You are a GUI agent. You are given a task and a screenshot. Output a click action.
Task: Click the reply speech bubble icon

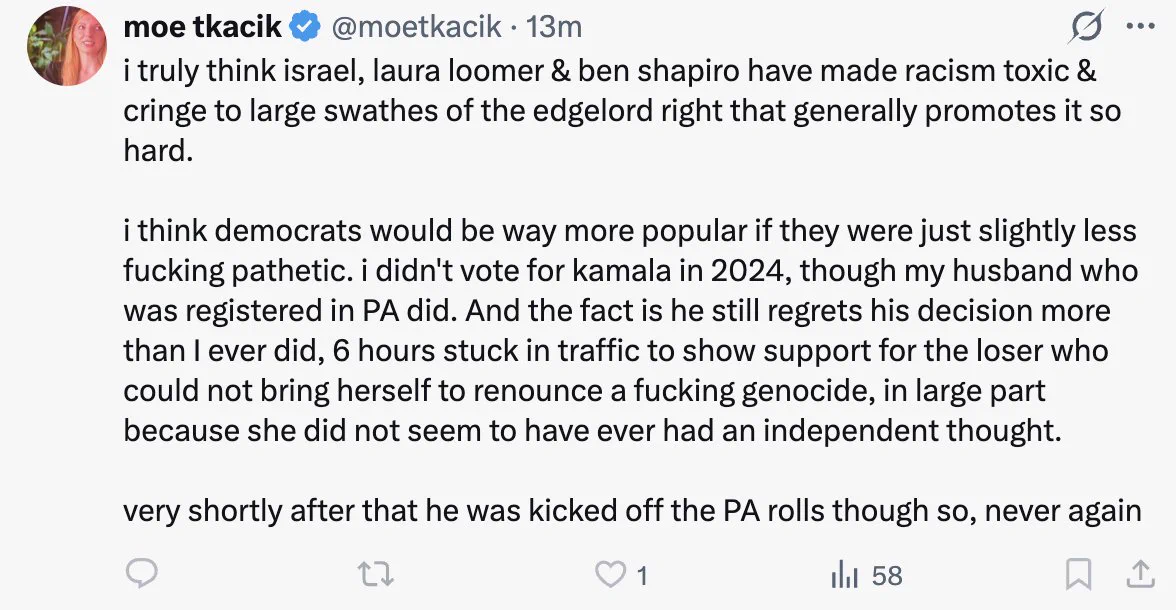142,575
